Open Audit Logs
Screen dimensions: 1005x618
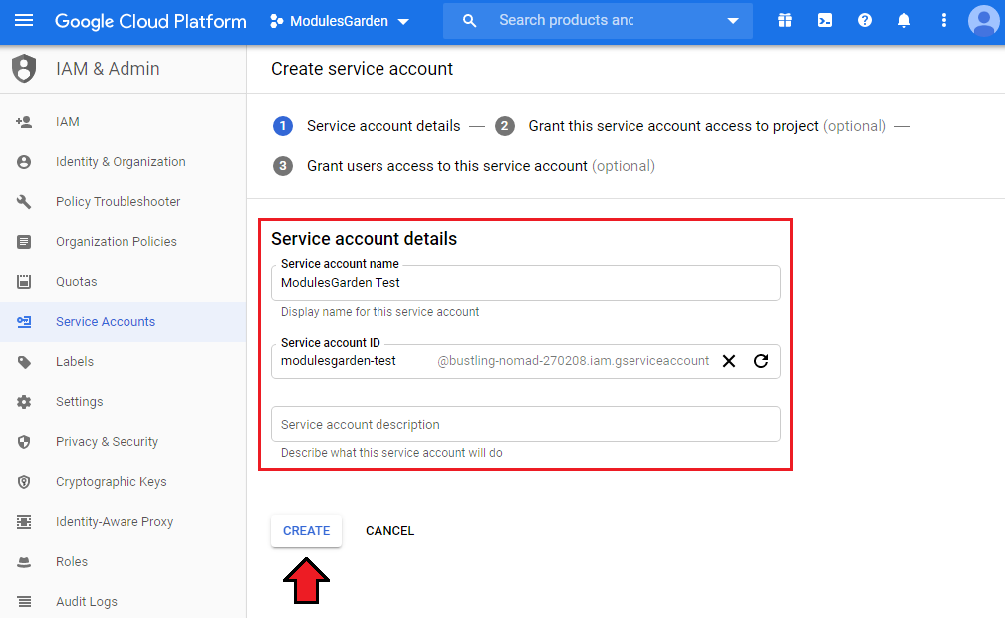(x=87, y=601)
